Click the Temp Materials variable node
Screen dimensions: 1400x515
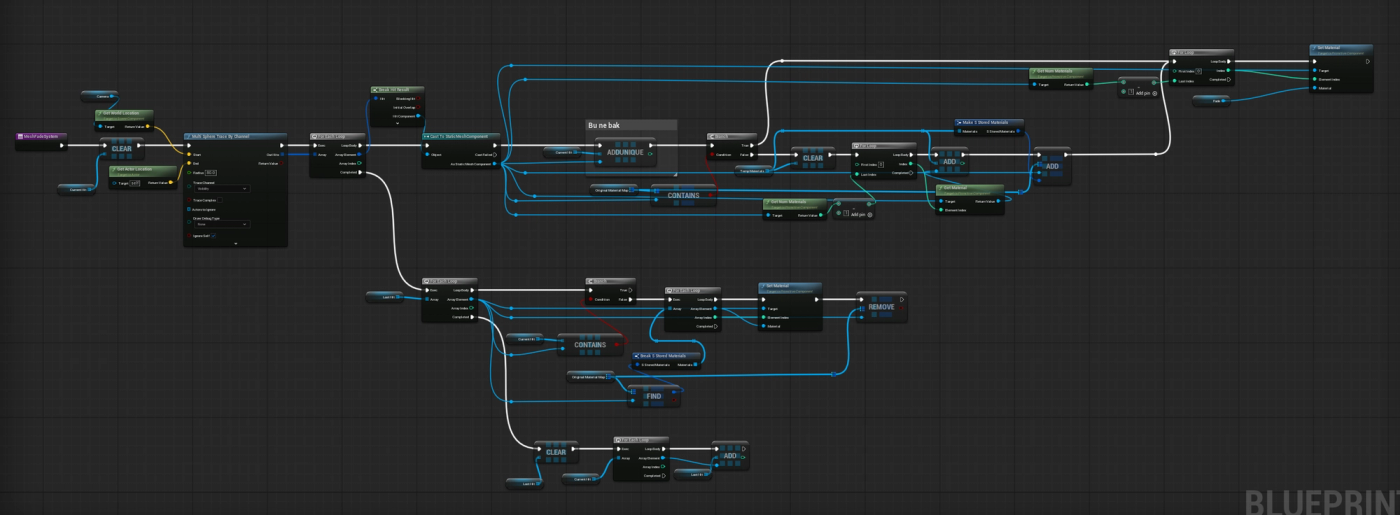tap(754, 171)
